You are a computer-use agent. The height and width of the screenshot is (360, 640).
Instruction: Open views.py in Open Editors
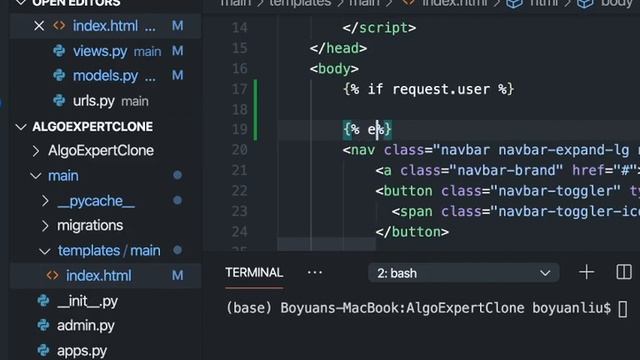point(100,51)
